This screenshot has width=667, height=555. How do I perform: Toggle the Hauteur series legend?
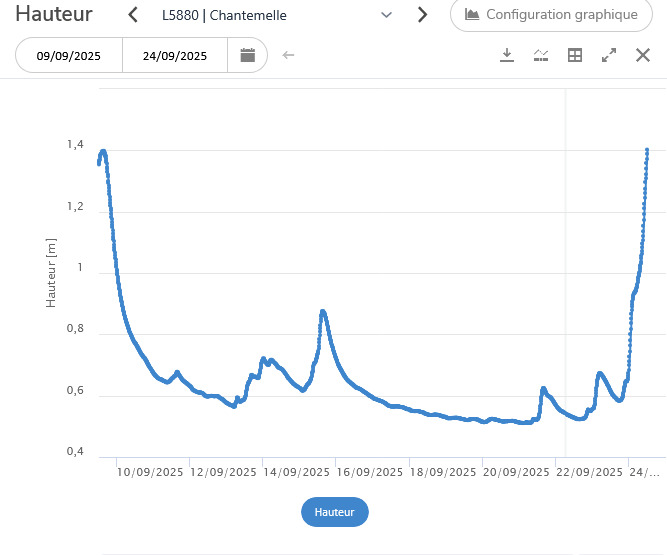click(x=335, y=512)
